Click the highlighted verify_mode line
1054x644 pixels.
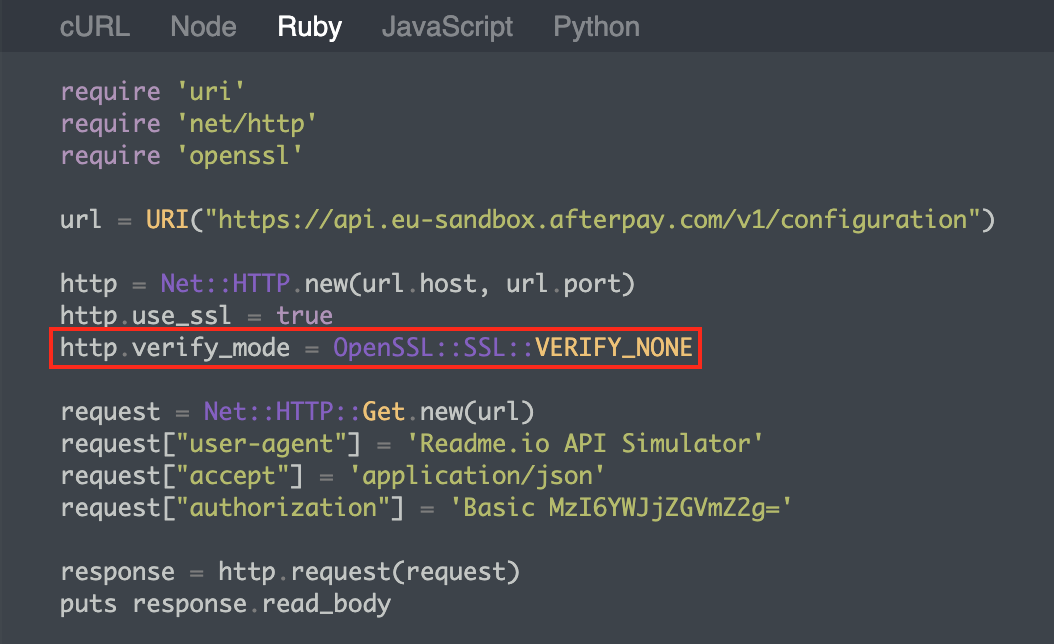(375, 347)
